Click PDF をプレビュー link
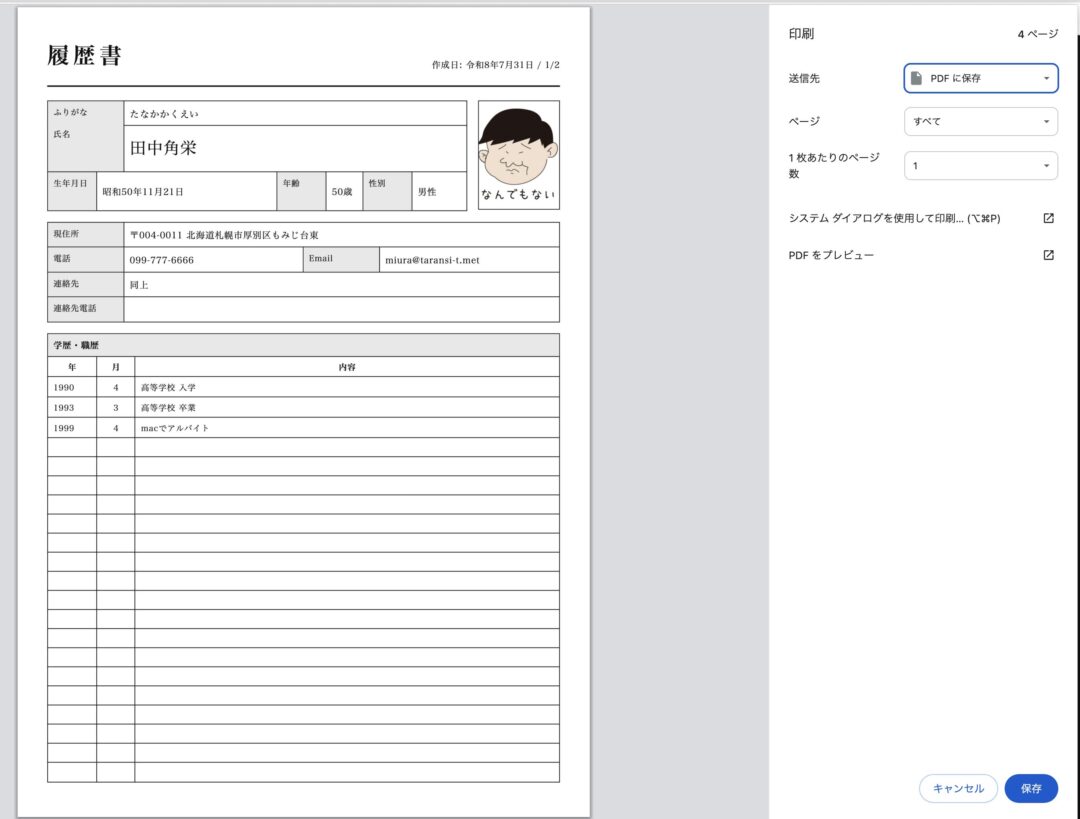 click(x=831, y=255)
